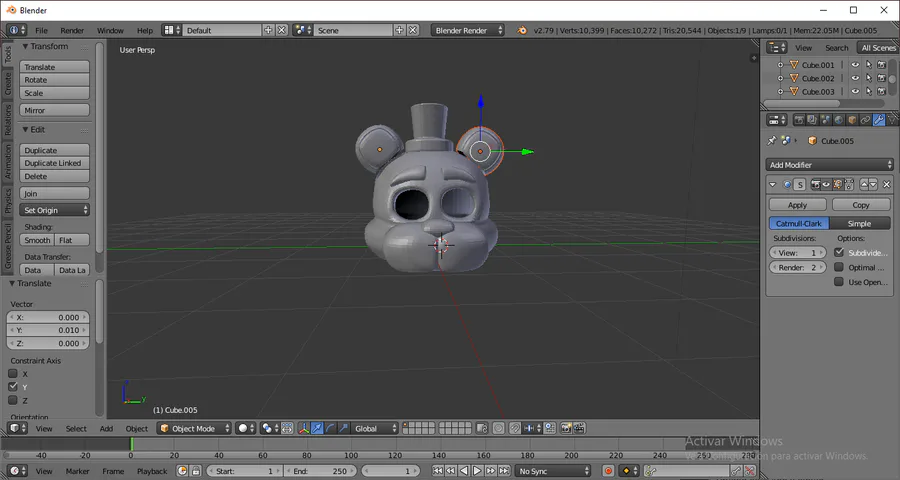Click the OpenGL render image icon
Screen dimensions: 900x480
[x=566, y=428]
